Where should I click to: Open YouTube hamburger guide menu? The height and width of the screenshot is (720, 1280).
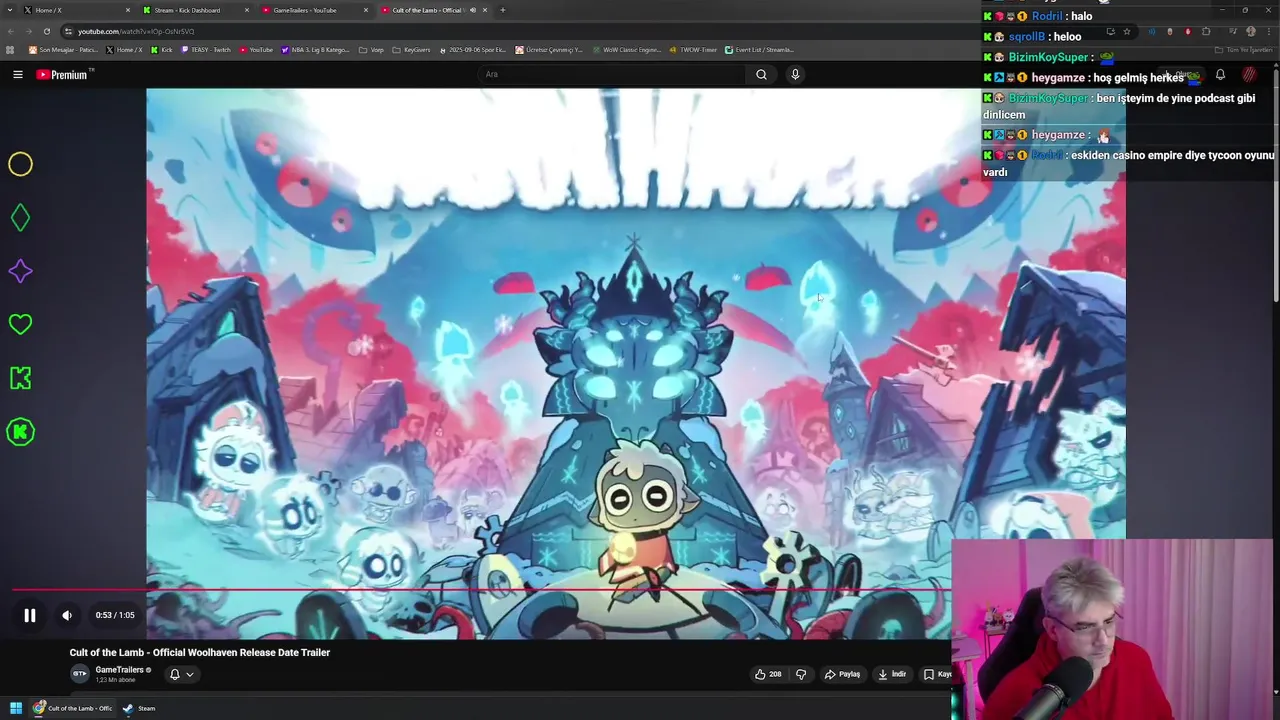pos(17,74)
